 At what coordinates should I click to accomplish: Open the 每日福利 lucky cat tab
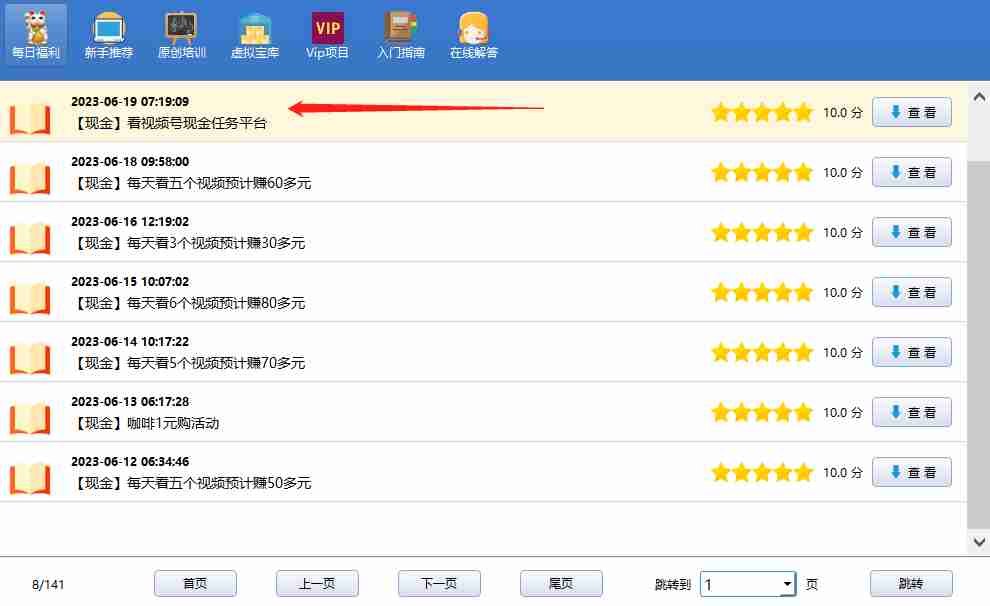pos(36,35)
